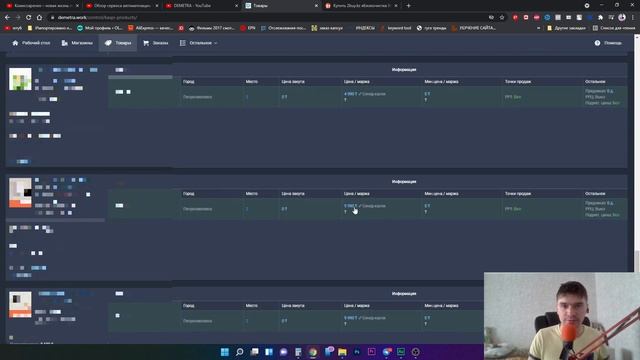Image resolution: width=640 pixels, height=360 pixels.
Task: Open File Explorer from the taskbar
Action: [342, 352]
